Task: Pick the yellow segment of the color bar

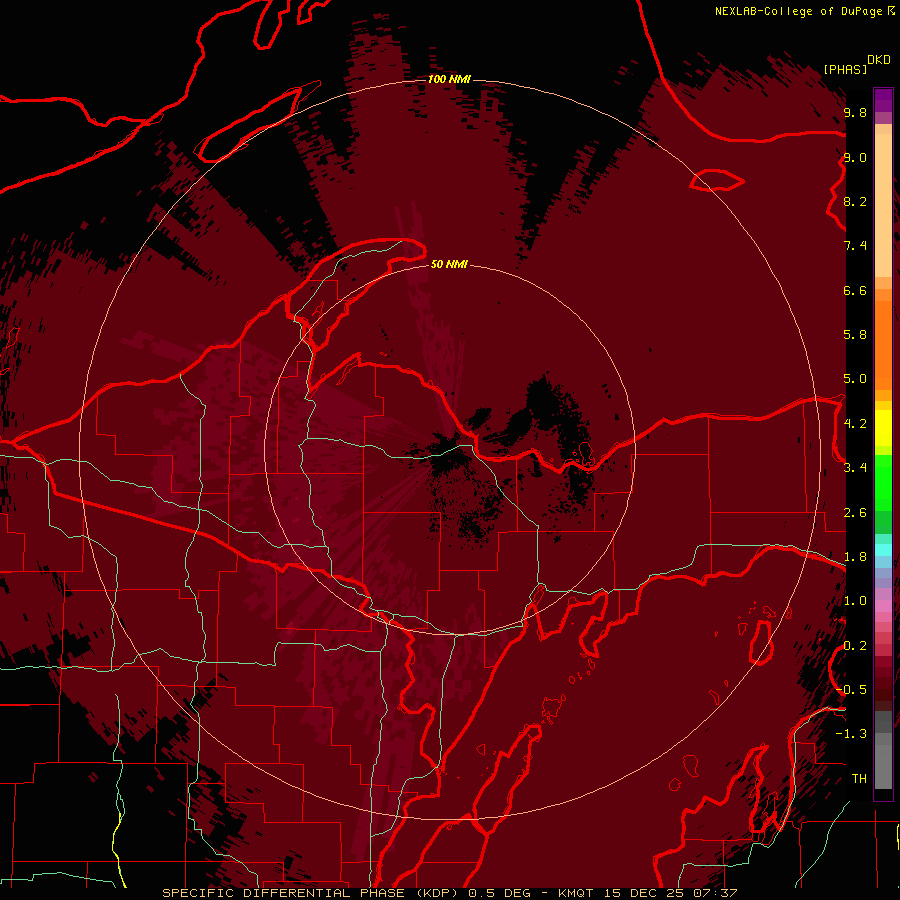Action: tap(883, 428)
